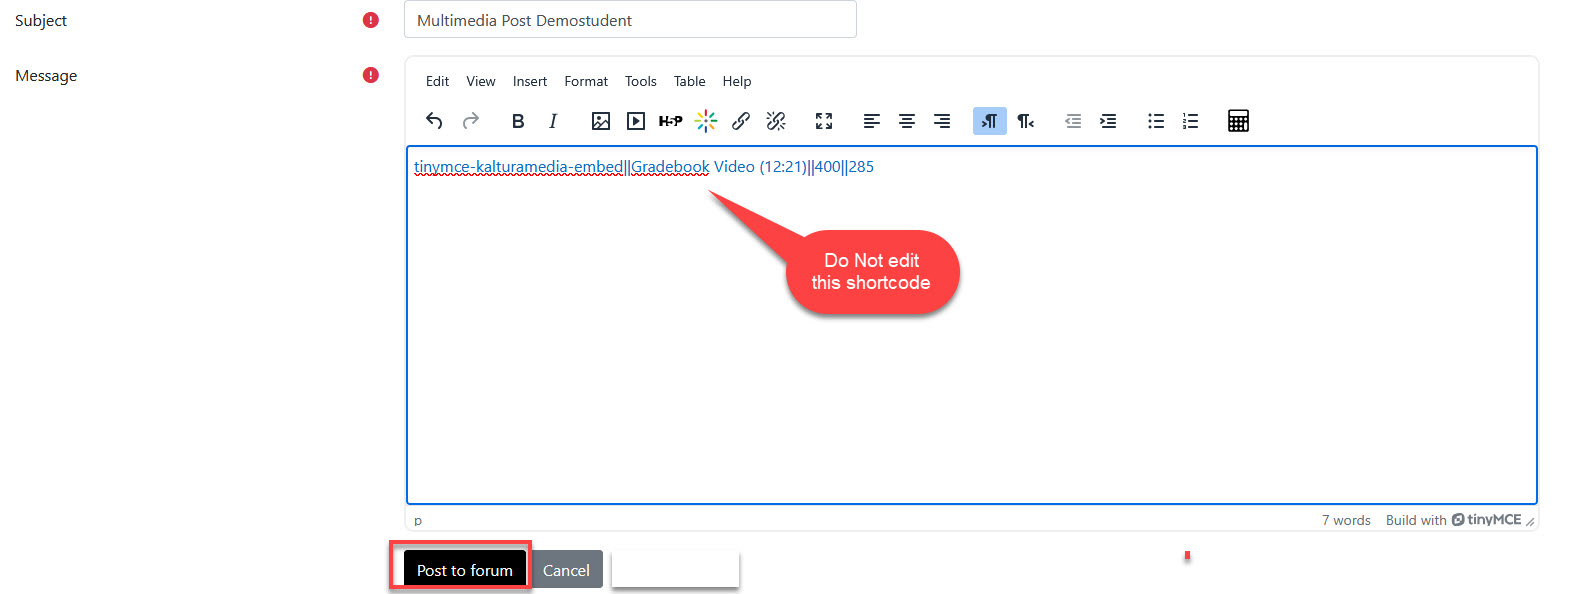Toggle right-to-left text direction

1025,121
